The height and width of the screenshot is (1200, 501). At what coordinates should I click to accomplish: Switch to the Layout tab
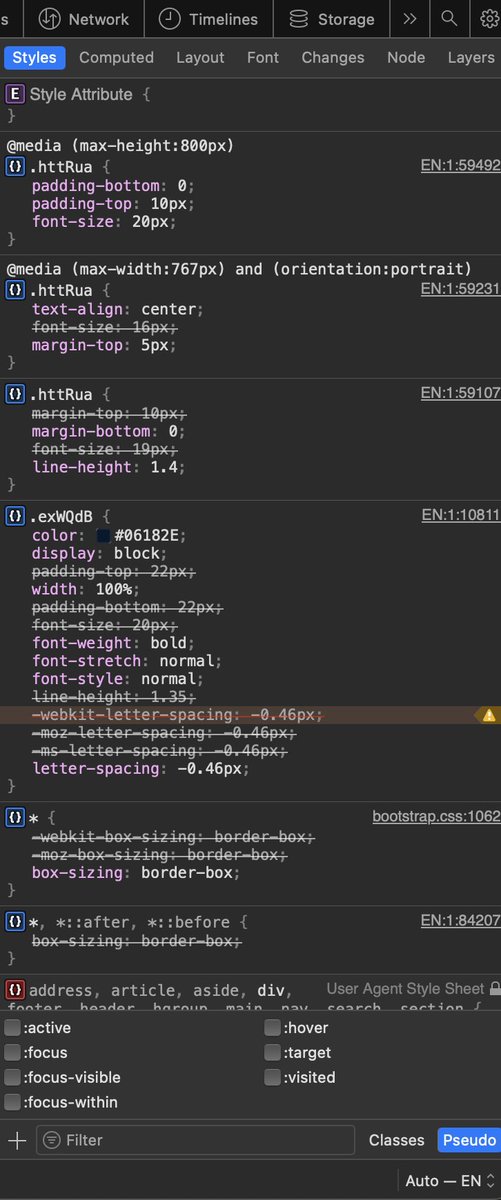coord(200,57)
